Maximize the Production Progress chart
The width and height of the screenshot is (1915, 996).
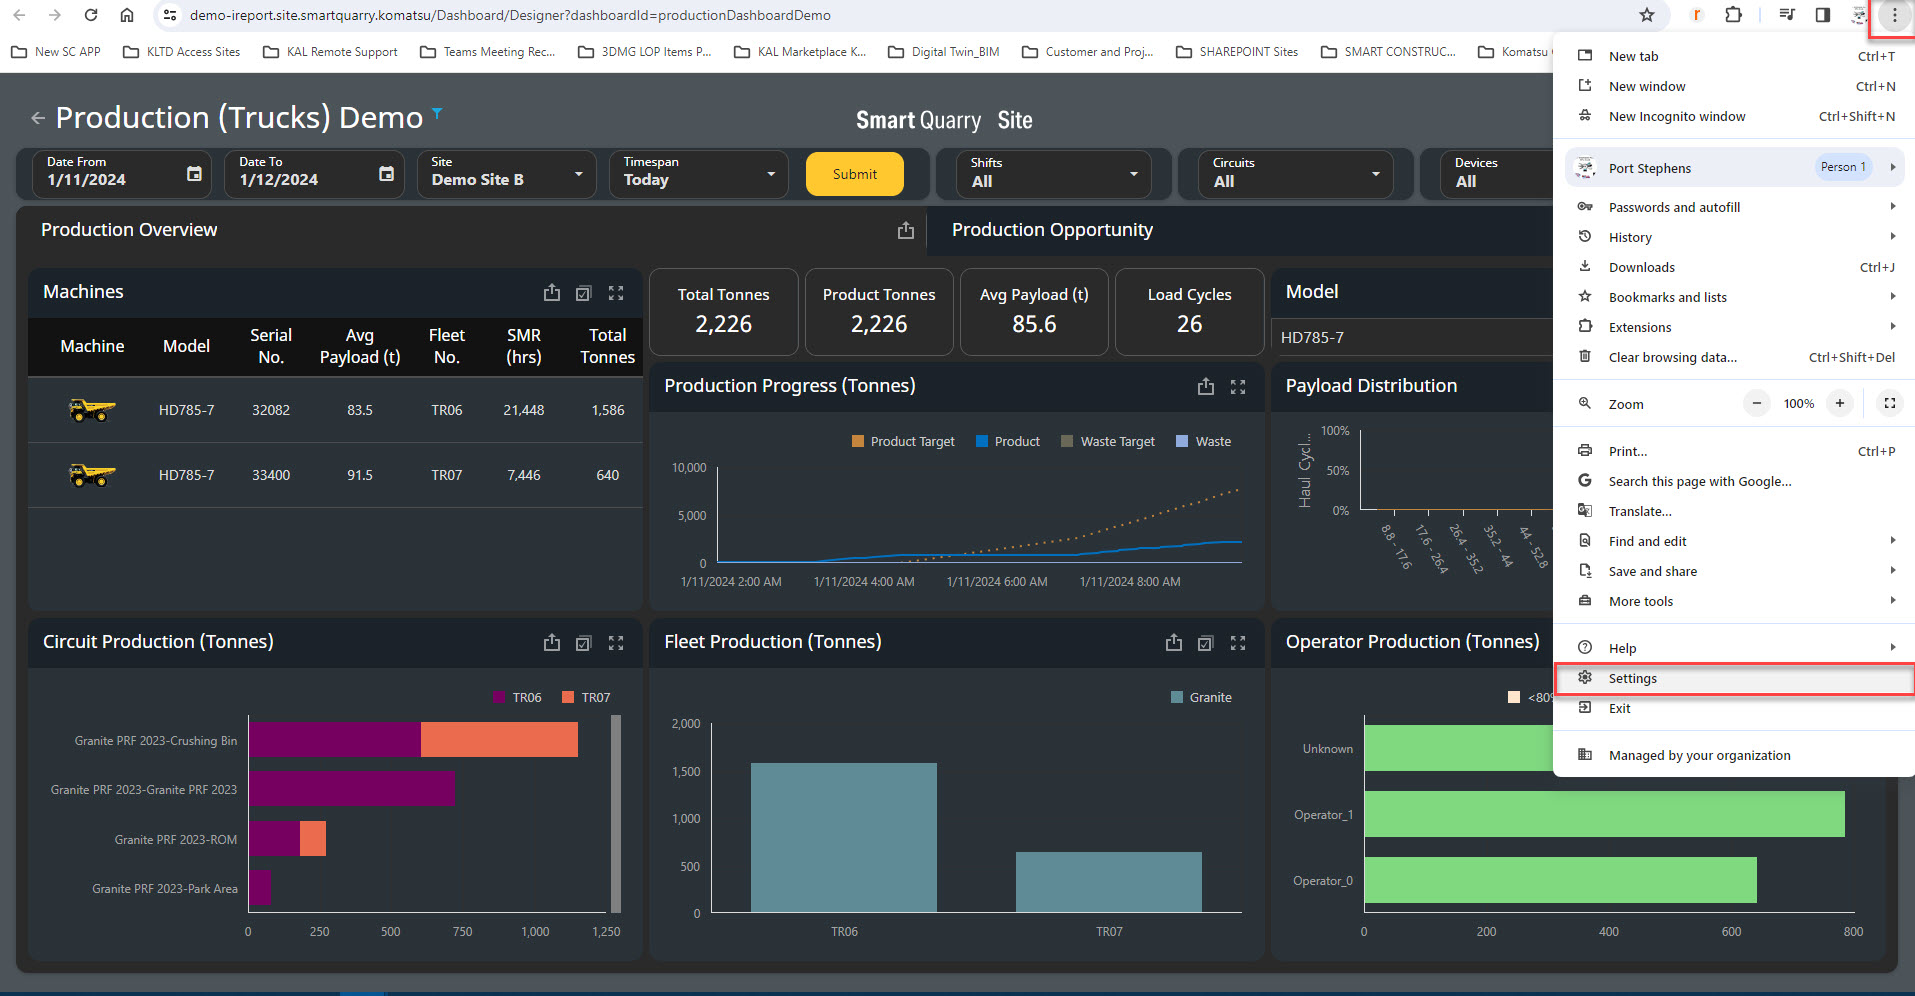[x=1238, y=387]
